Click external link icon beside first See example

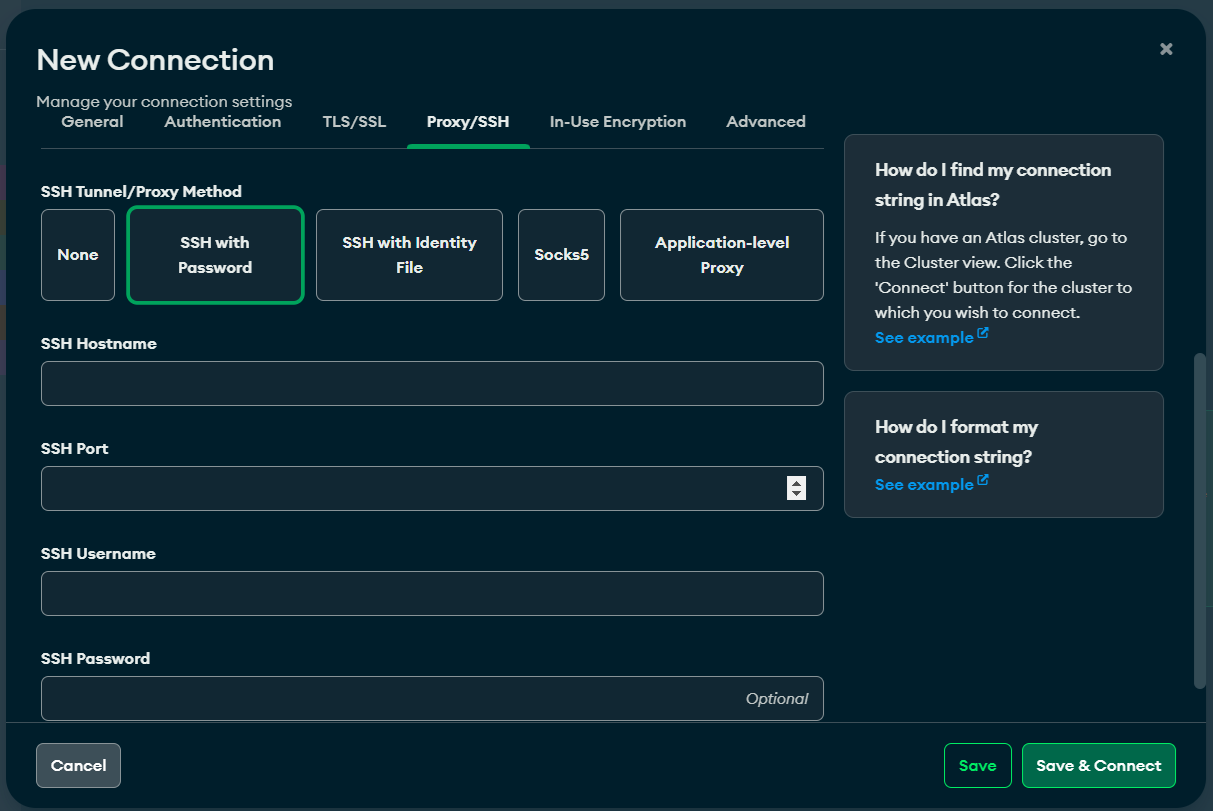[983, 334]
